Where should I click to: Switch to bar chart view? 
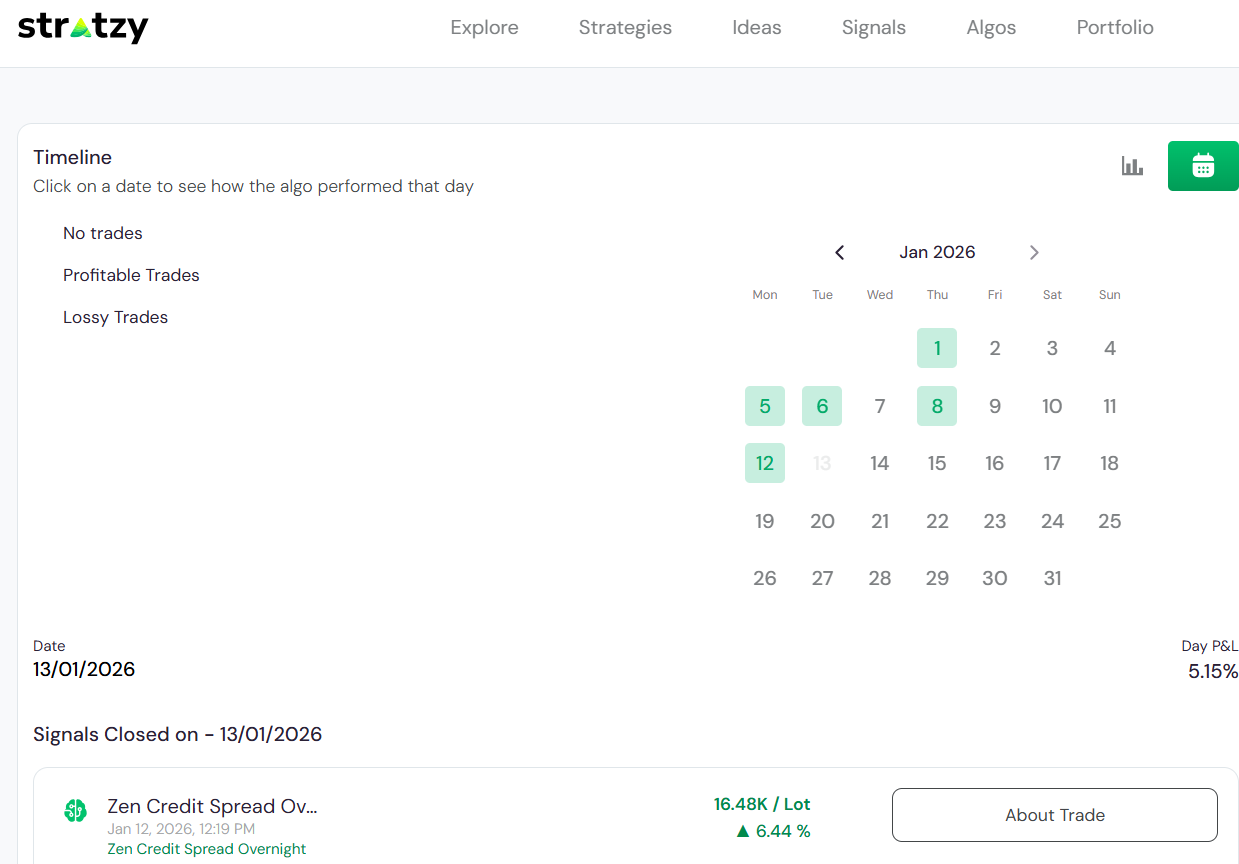(x=1132, y=166)
